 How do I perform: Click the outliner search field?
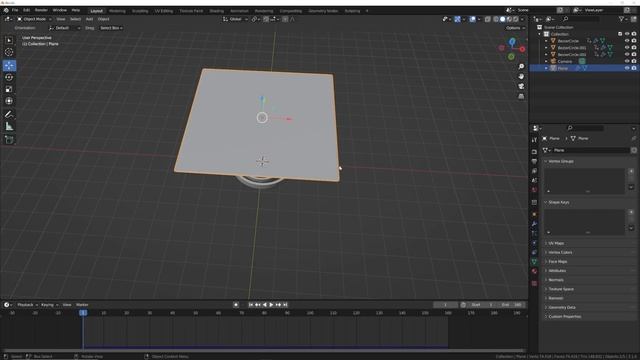pyautogui.click(x=581, y=19)
